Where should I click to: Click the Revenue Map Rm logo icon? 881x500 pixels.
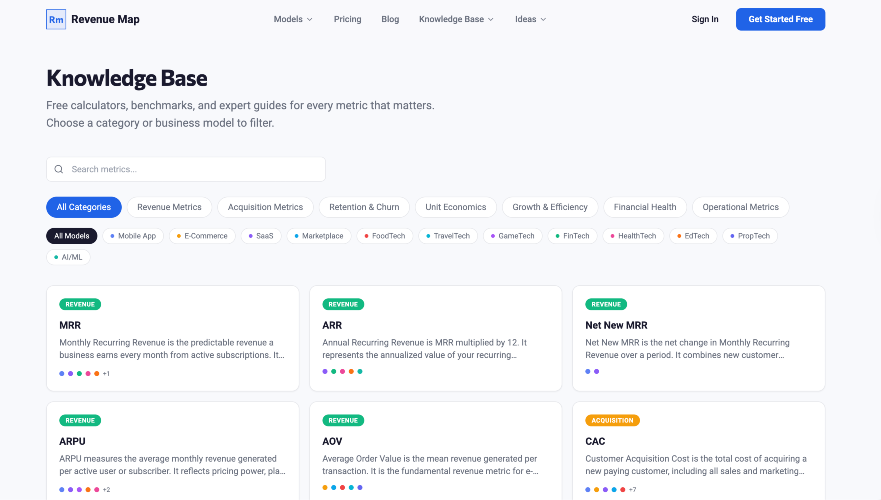point(56,19)
